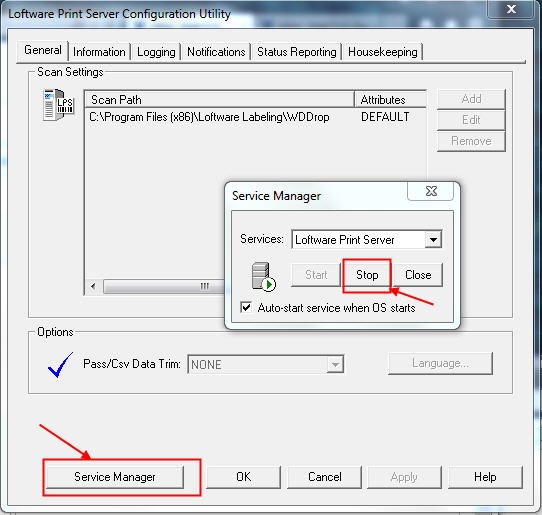Click the left scroll arrow in scan list
This screenshot has height=515, width=542.
point(93,286)
